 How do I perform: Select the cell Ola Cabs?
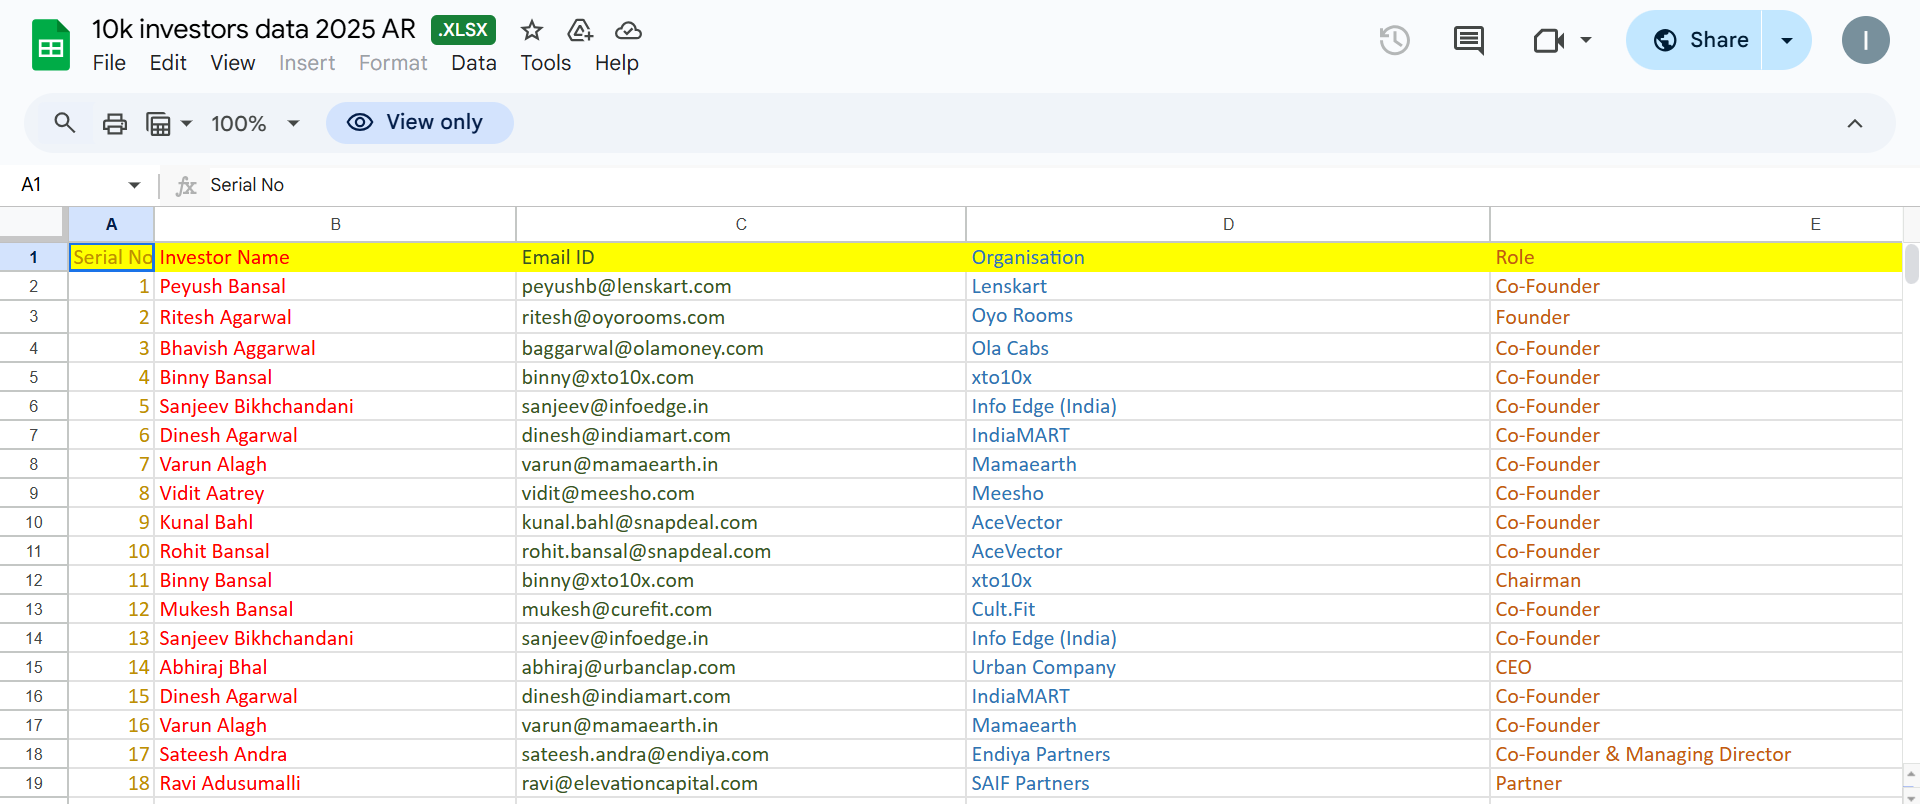pyautogui.click(x=1228, y=348)
